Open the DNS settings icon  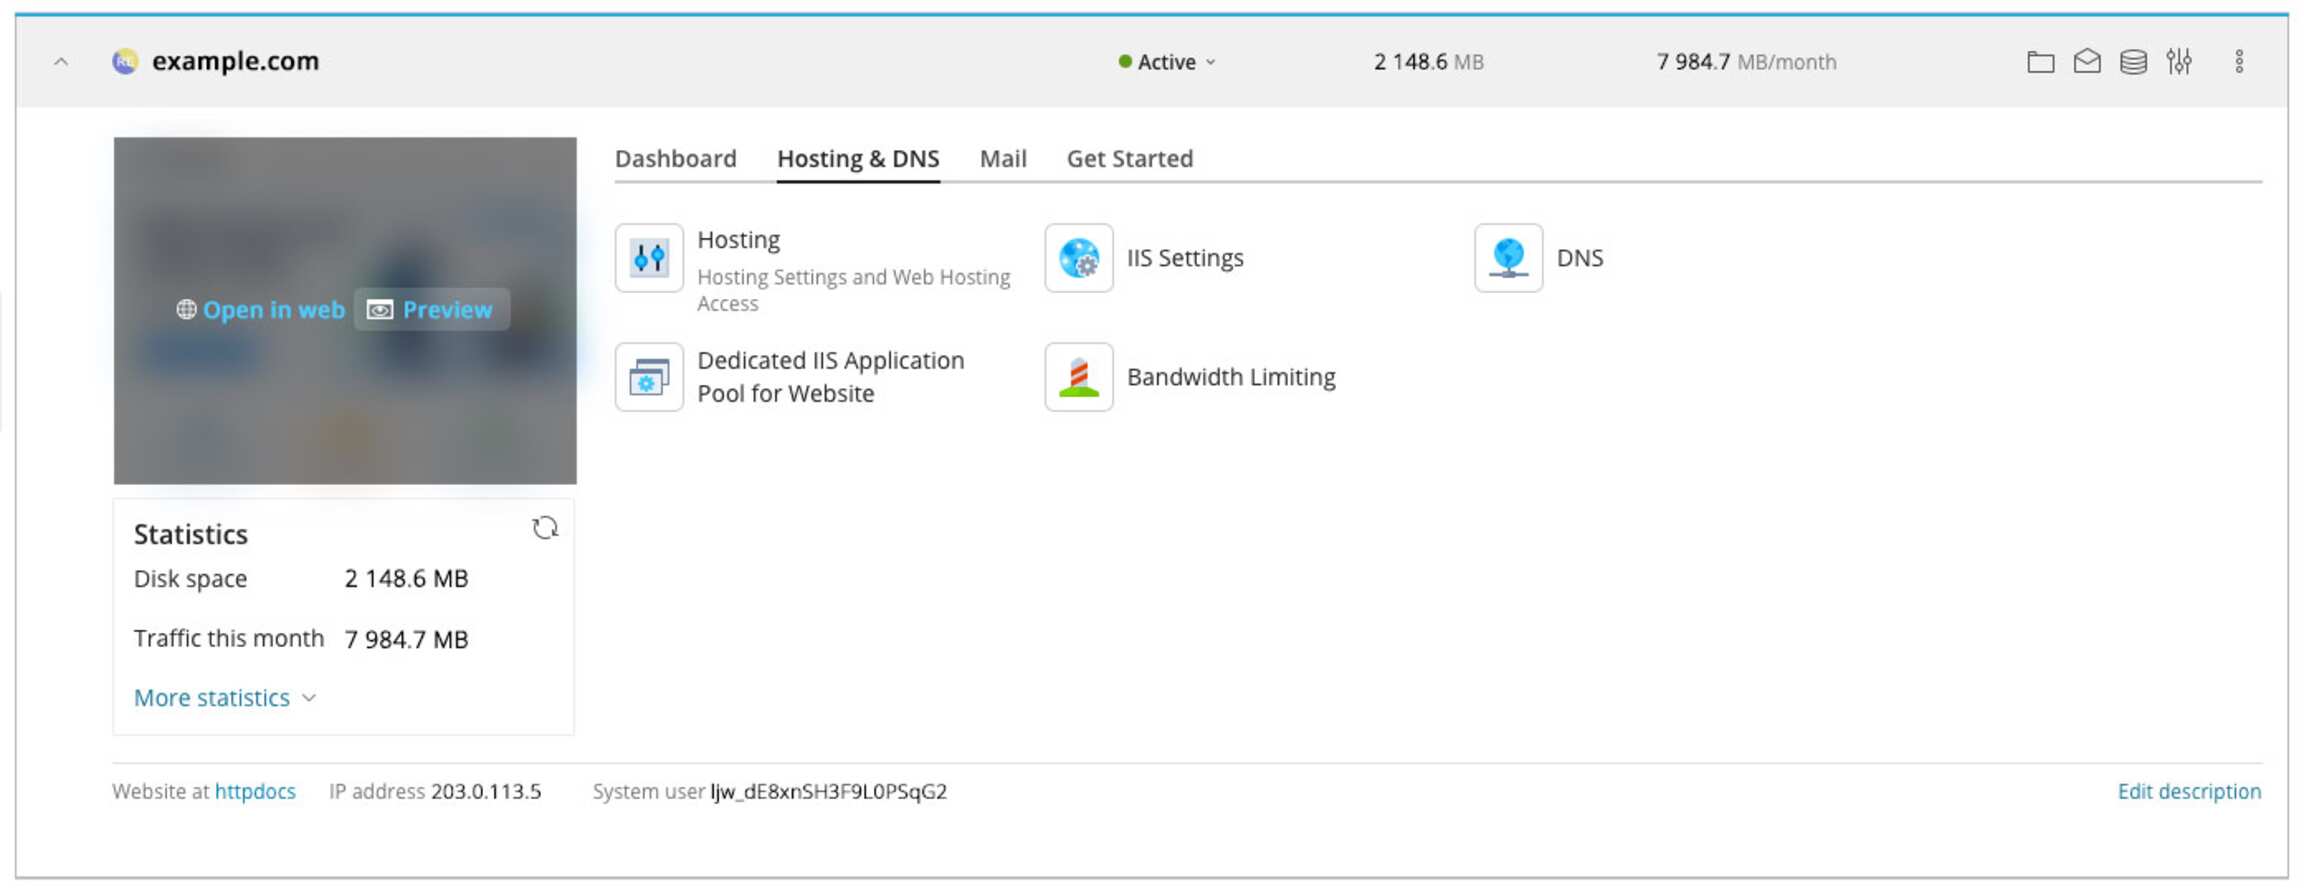coord(1508,258)
